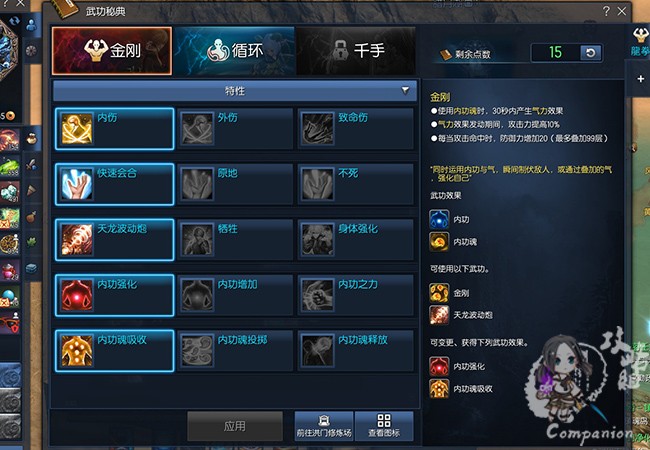Screen dimensions: 650x450
Task: Select the 内功魂吸收 golden body icon
Action: pos(77,351)
